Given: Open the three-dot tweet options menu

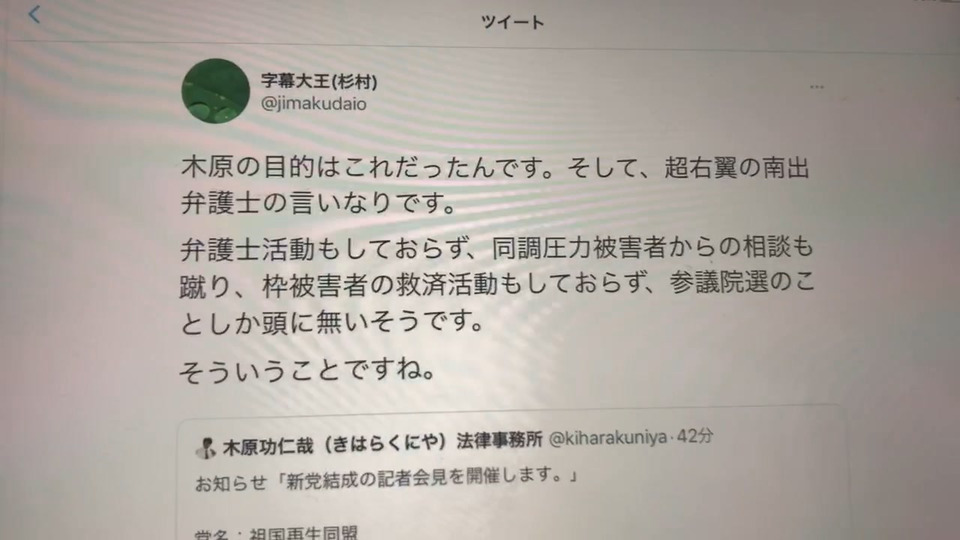Looking at the screenshot, I should [817, 88].
